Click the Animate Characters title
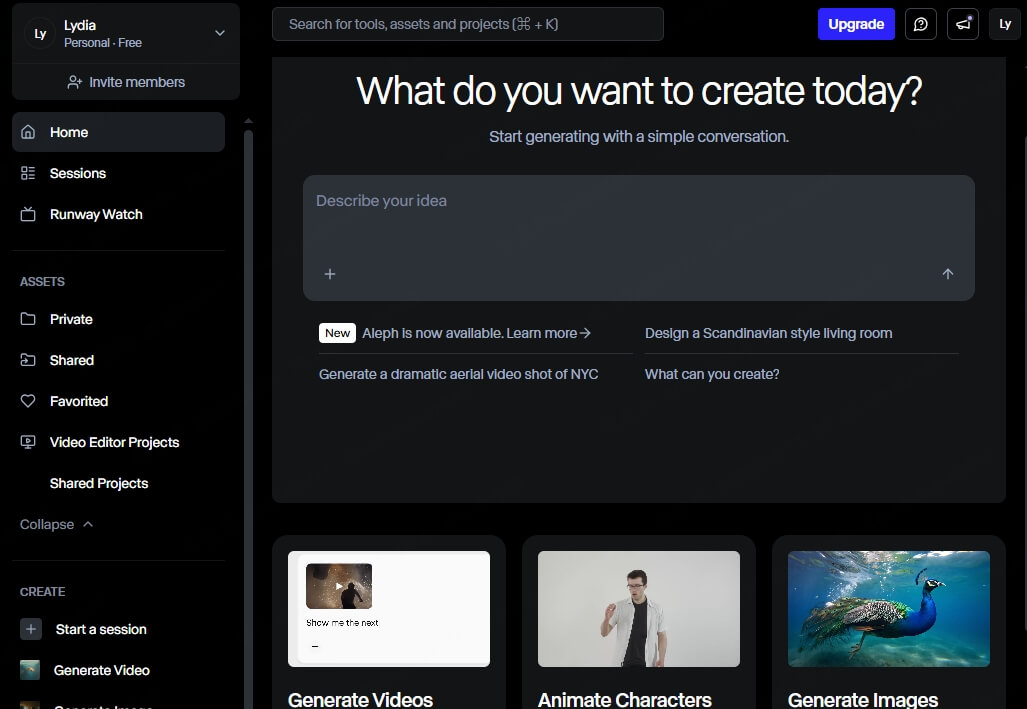 pos(625,699)
